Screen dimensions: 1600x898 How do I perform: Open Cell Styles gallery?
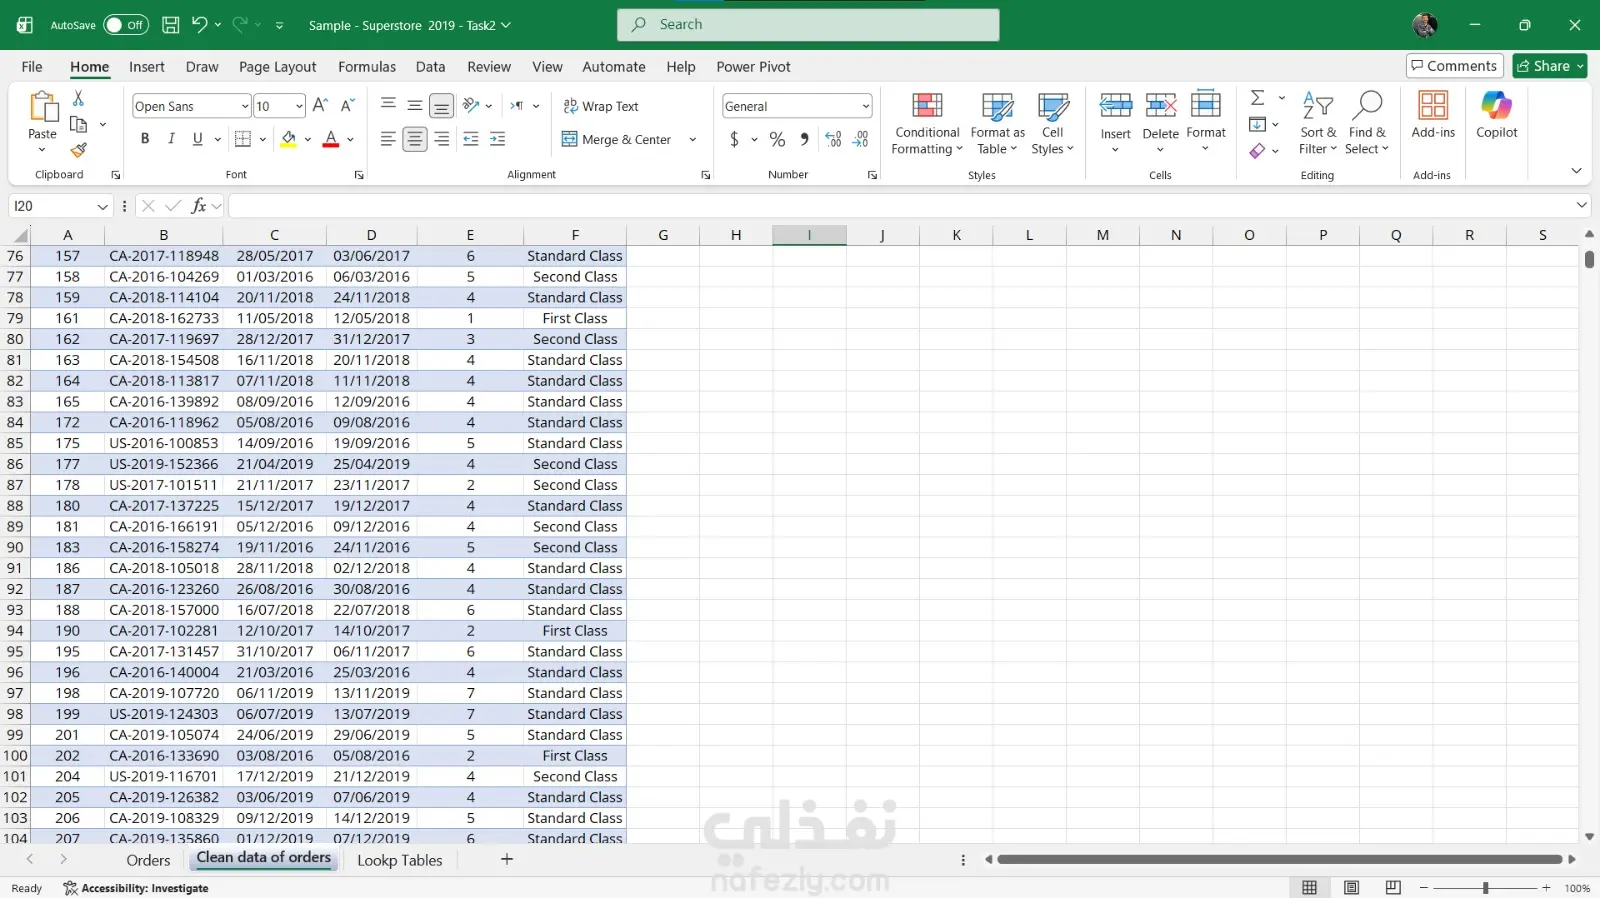[x=1052, y=124]
